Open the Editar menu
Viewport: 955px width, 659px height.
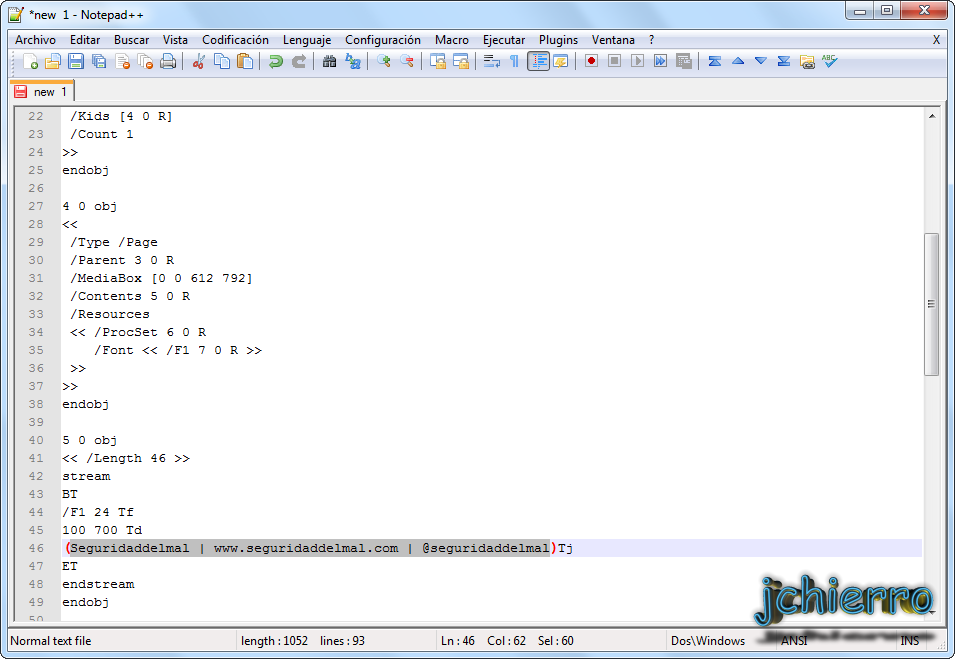[x=85, y=40]
